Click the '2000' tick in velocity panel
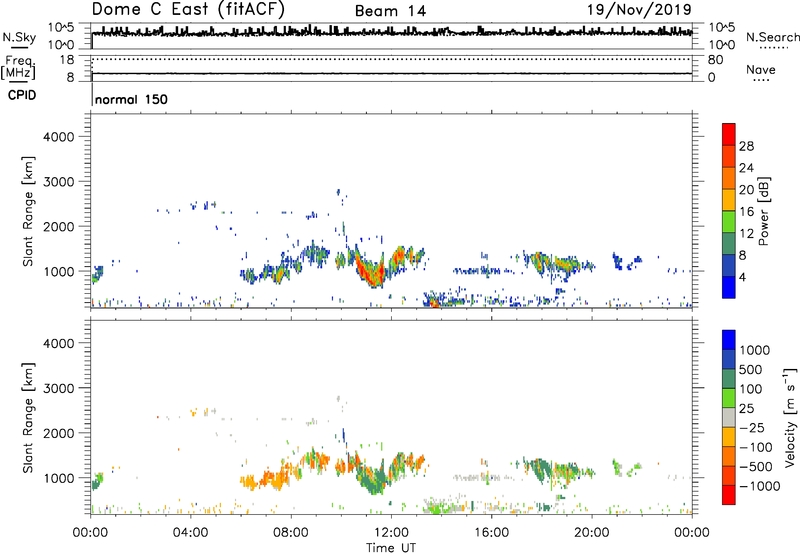Screen dimensions: 800x554 tap(58, 433)
